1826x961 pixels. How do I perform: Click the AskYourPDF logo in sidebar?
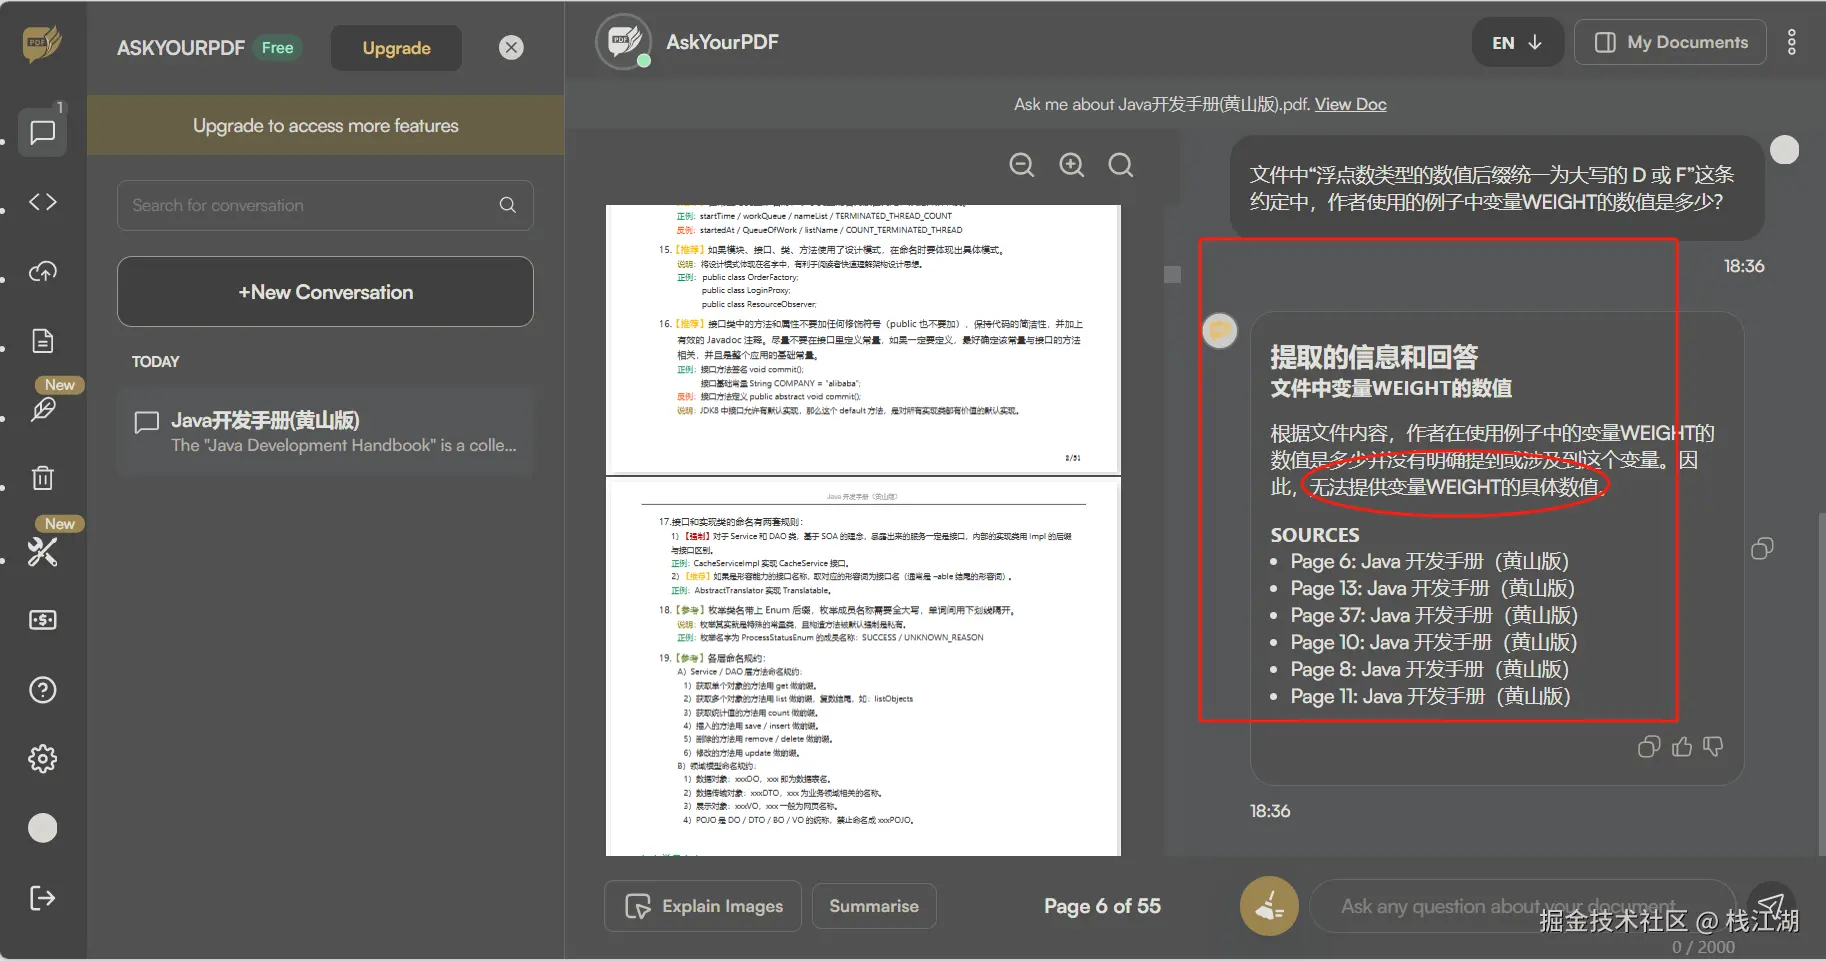tap(42, 44)
